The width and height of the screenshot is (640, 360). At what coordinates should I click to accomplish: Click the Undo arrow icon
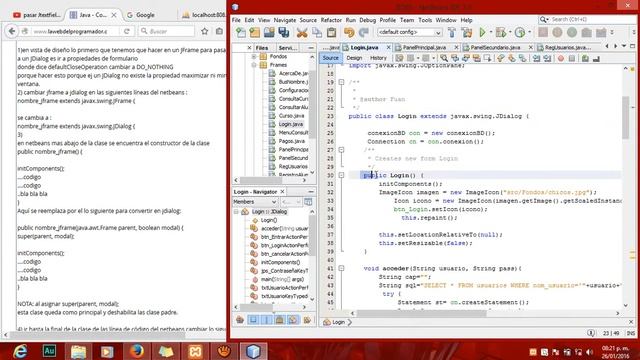pyautogui.click(x=349, y=32)
